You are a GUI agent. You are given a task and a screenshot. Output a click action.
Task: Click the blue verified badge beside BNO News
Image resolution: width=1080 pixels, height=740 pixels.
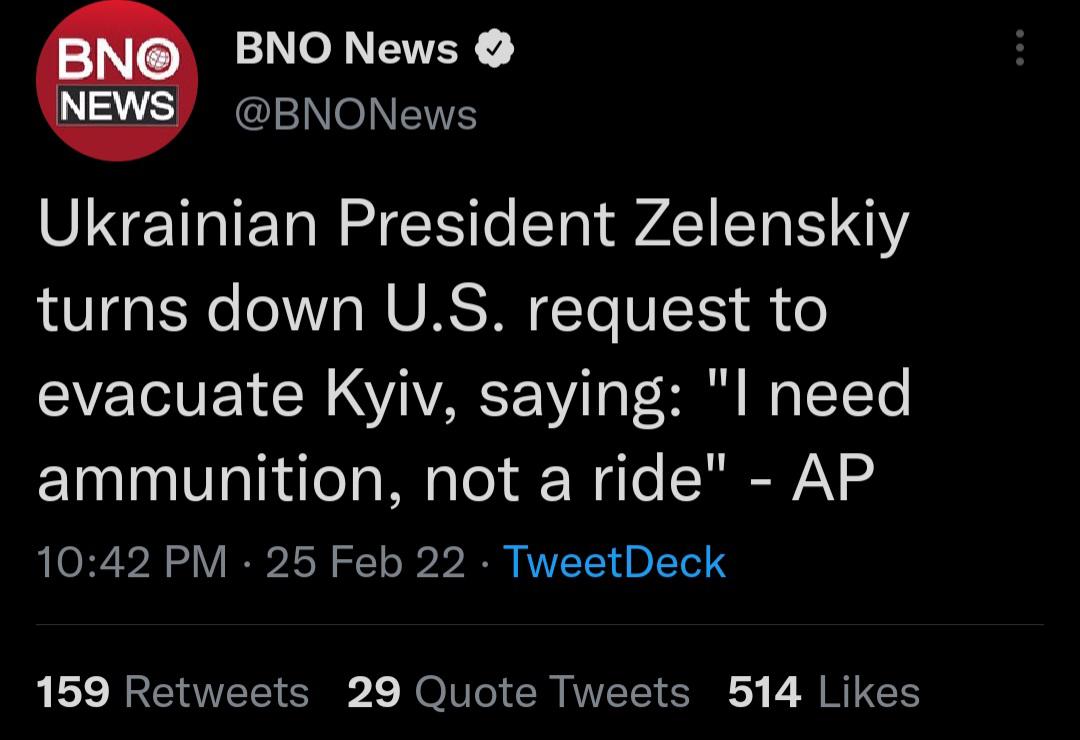click(493, 50)
